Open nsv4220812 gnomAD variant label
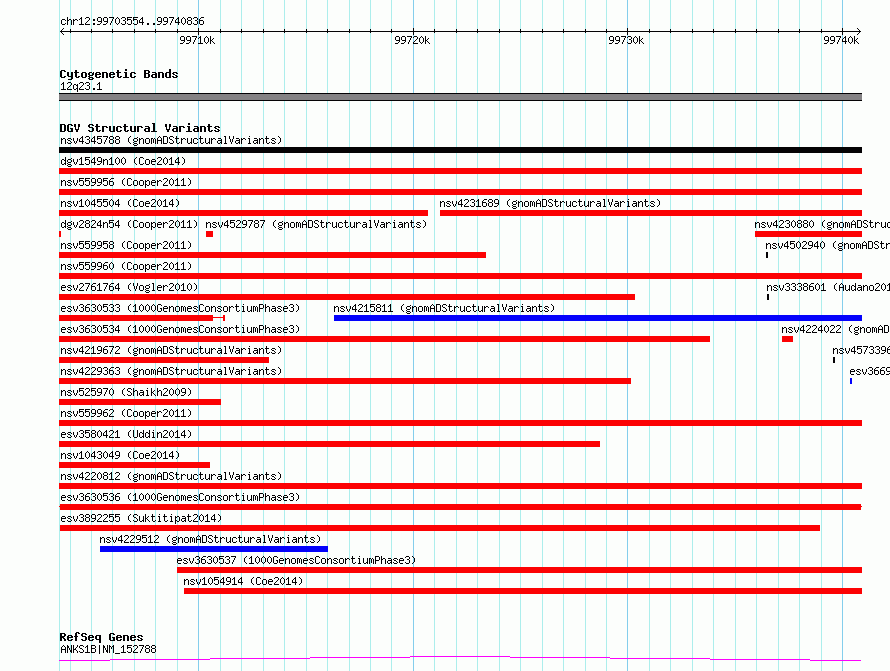Screen dimensions: 890x671 171,476
